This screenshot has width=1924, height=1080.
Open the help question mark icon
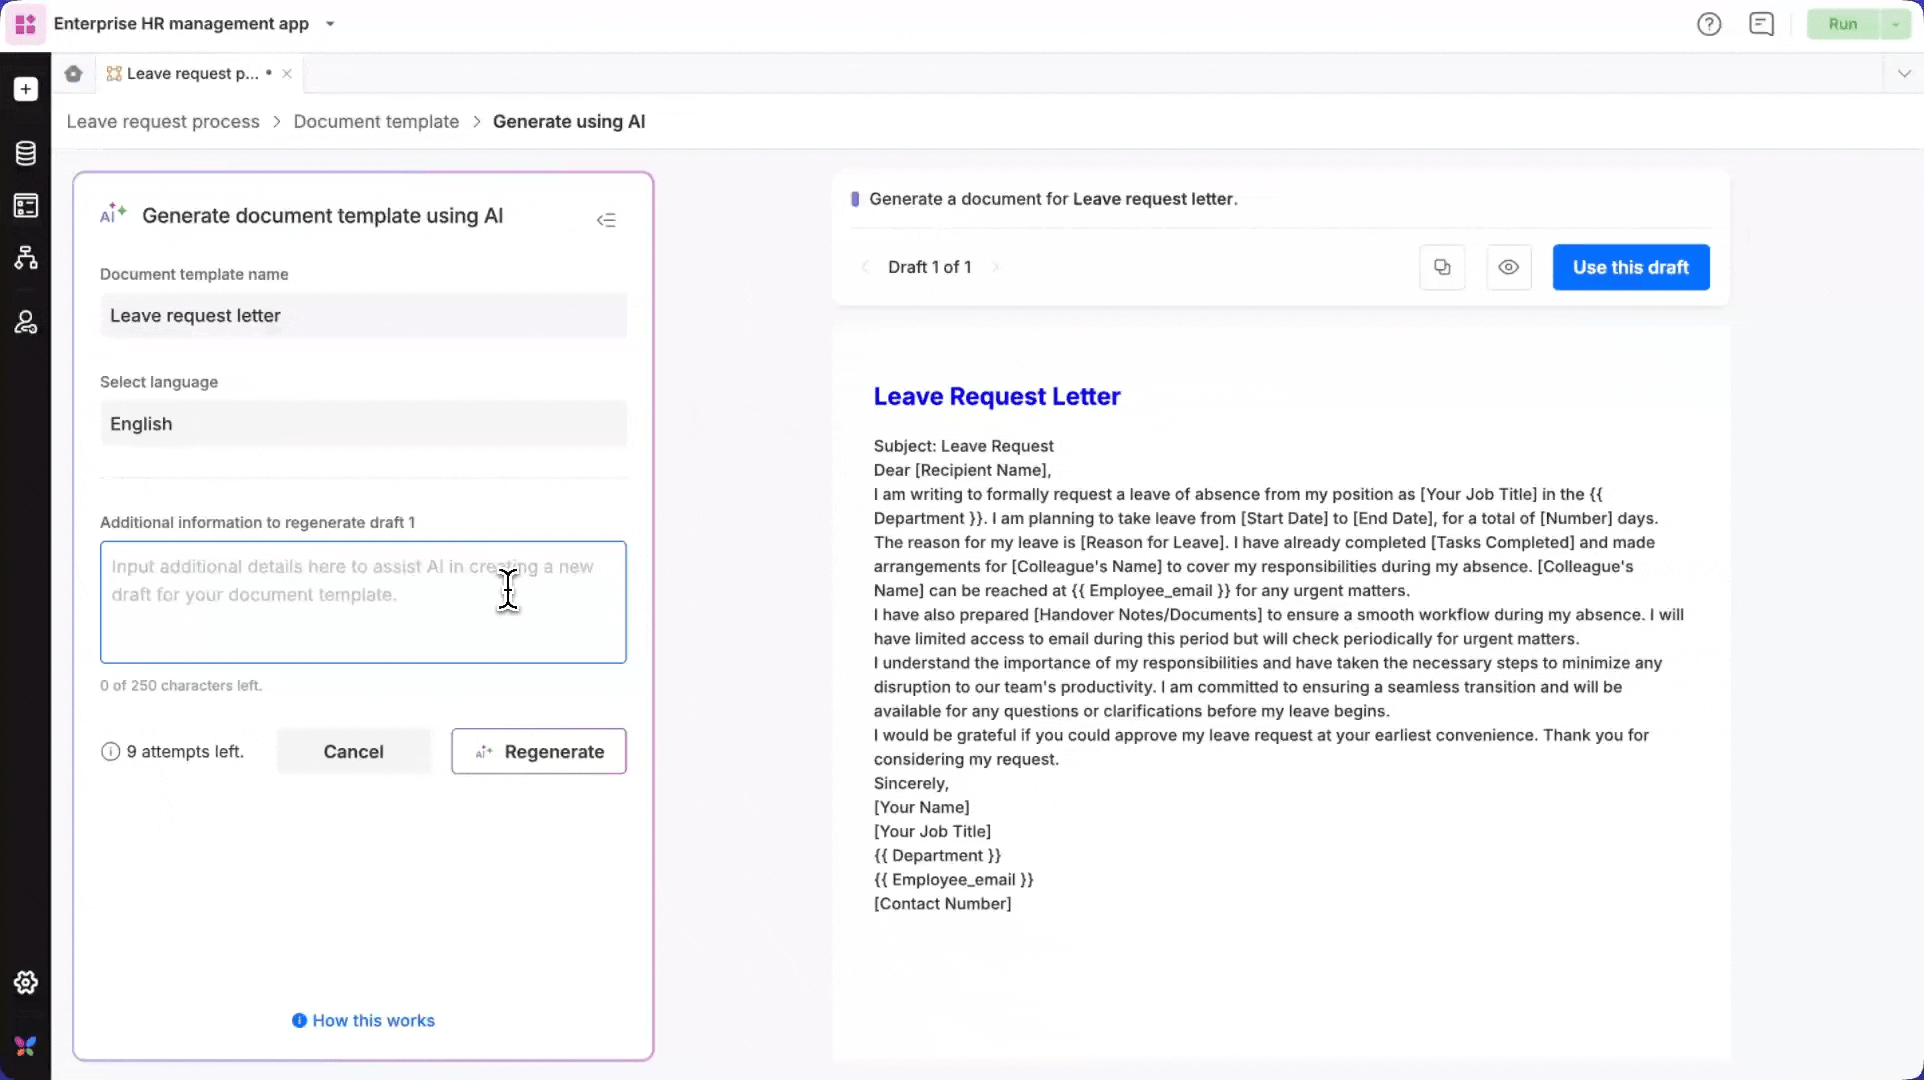point(1709,24)
